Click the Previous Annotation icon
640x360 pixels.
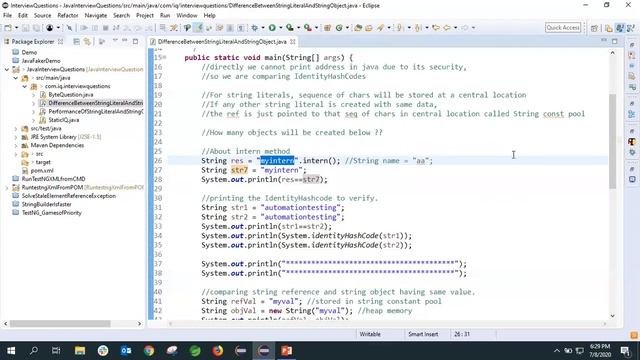tap(418, 28)
